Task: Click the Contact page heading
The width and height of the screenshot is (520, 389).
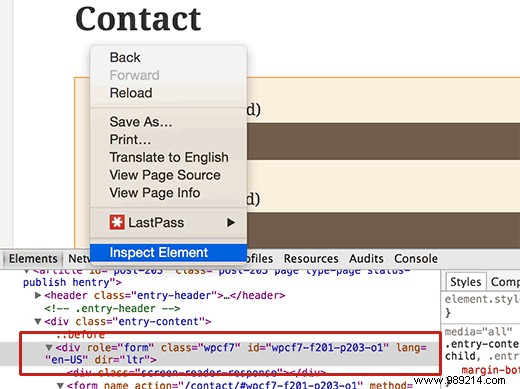Action: coord(138,19)
